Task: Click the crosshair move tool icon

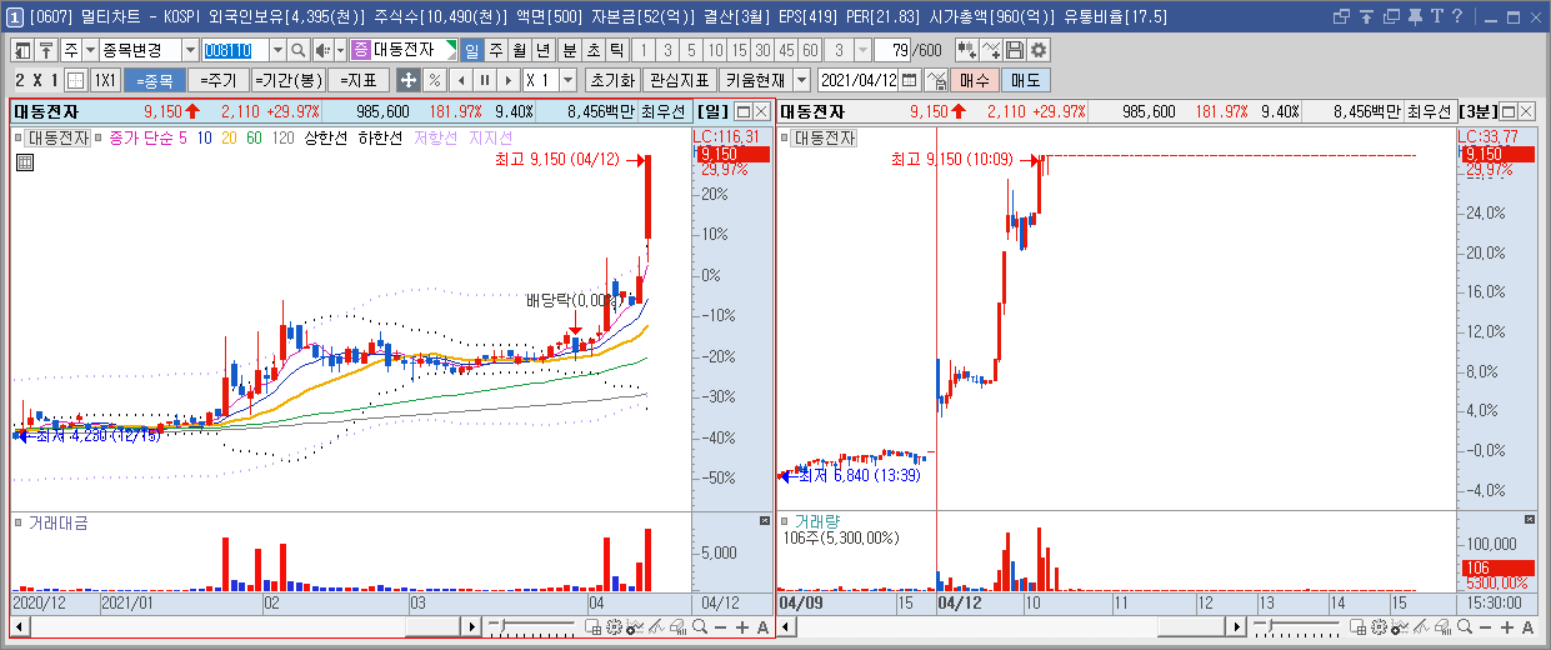Action: pos(408,80)
